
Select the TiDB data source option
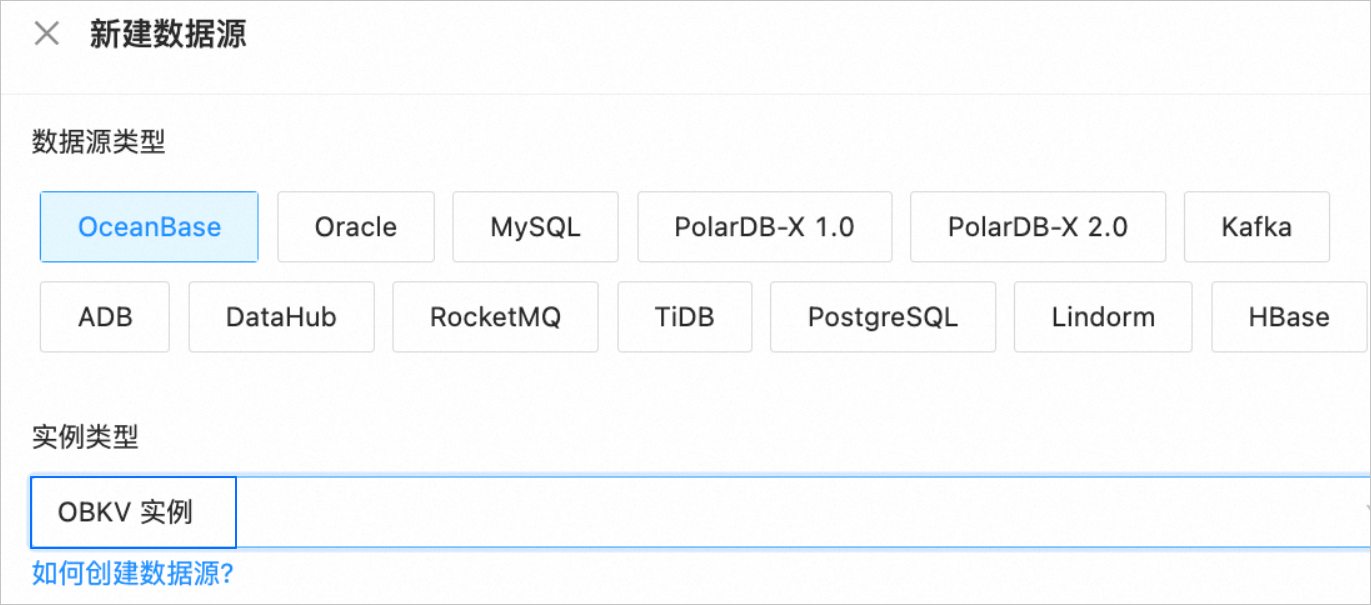click(x=684, y=317)
